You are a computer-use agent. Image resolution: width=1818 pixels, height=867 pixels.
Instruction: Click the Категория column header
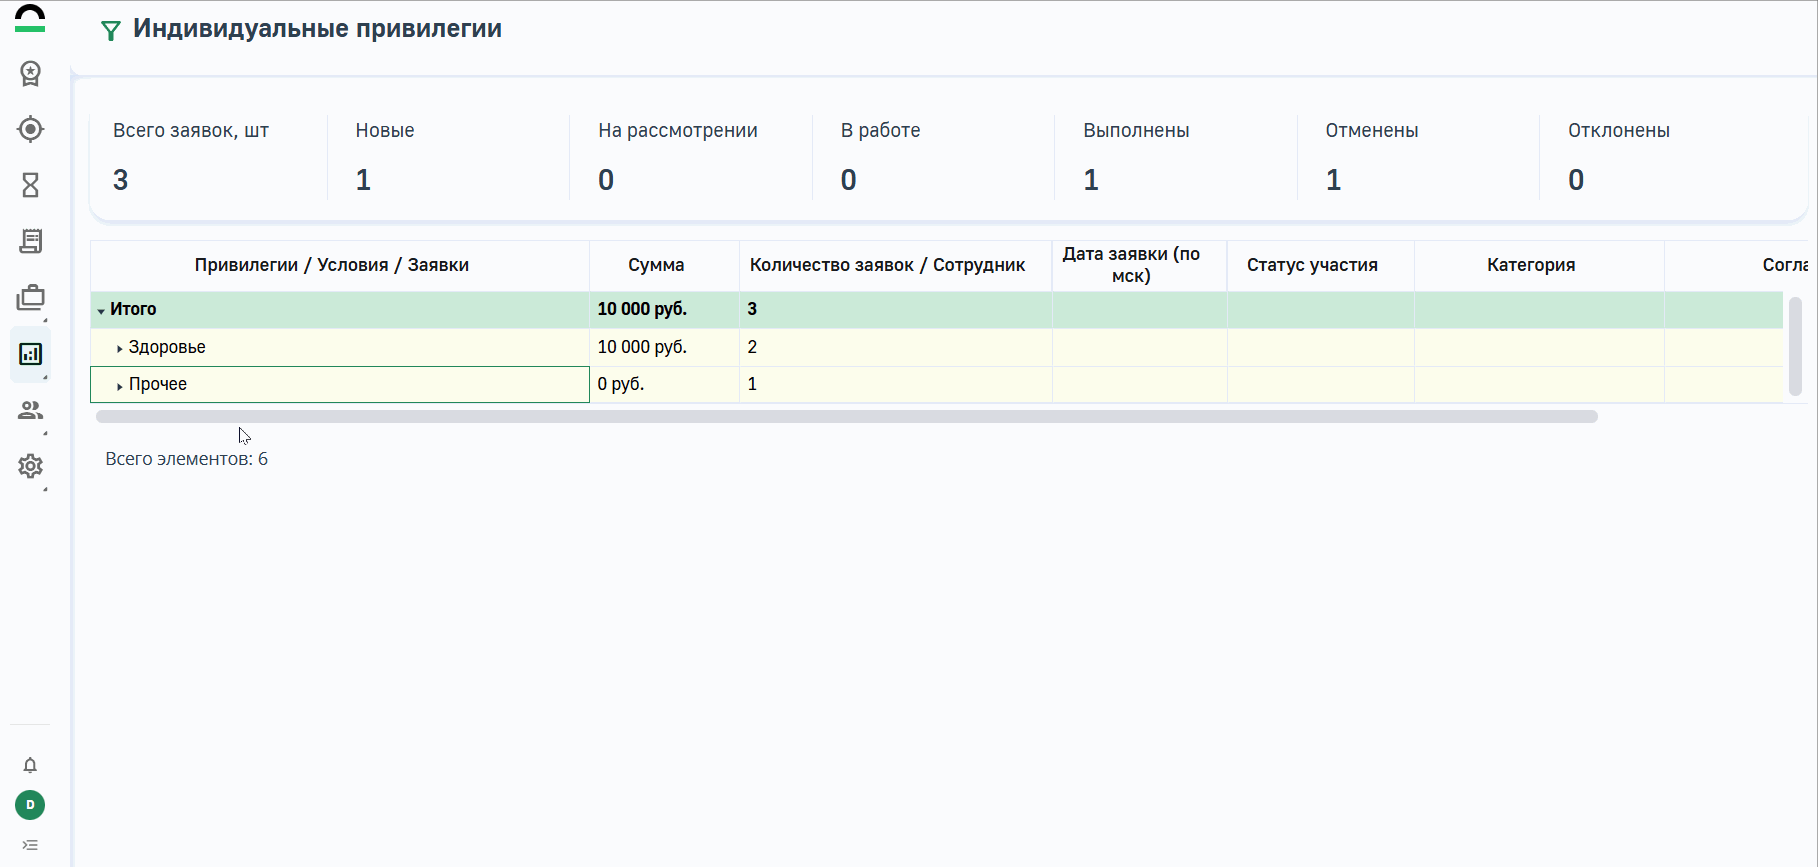[x=1530, y=265]
